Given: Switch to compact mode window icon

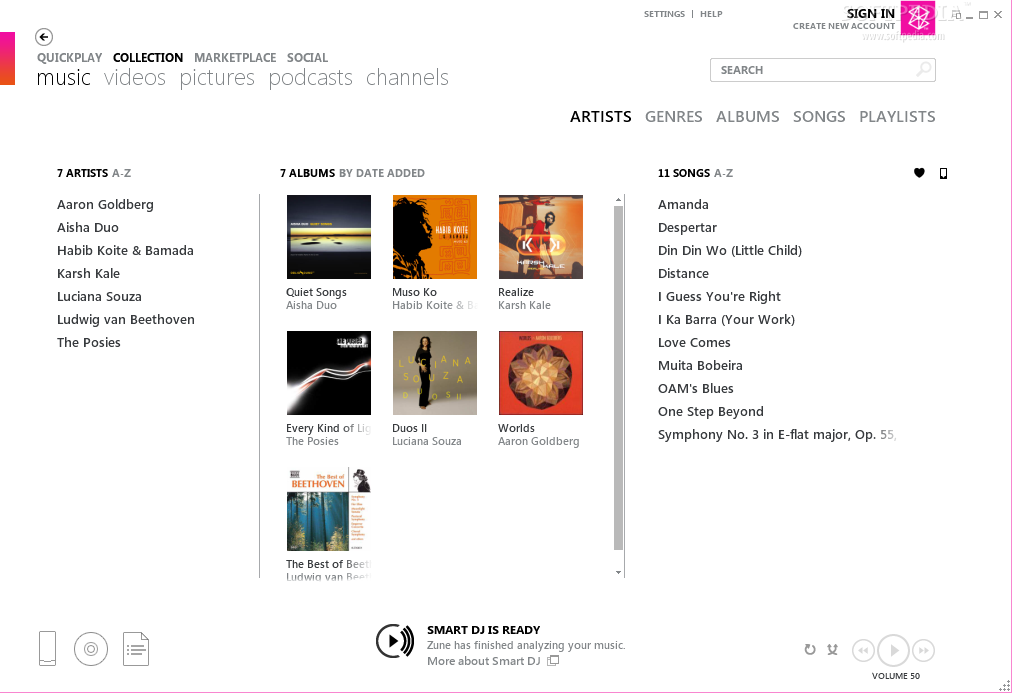Looking at the screenshot, I should [956, 15].
